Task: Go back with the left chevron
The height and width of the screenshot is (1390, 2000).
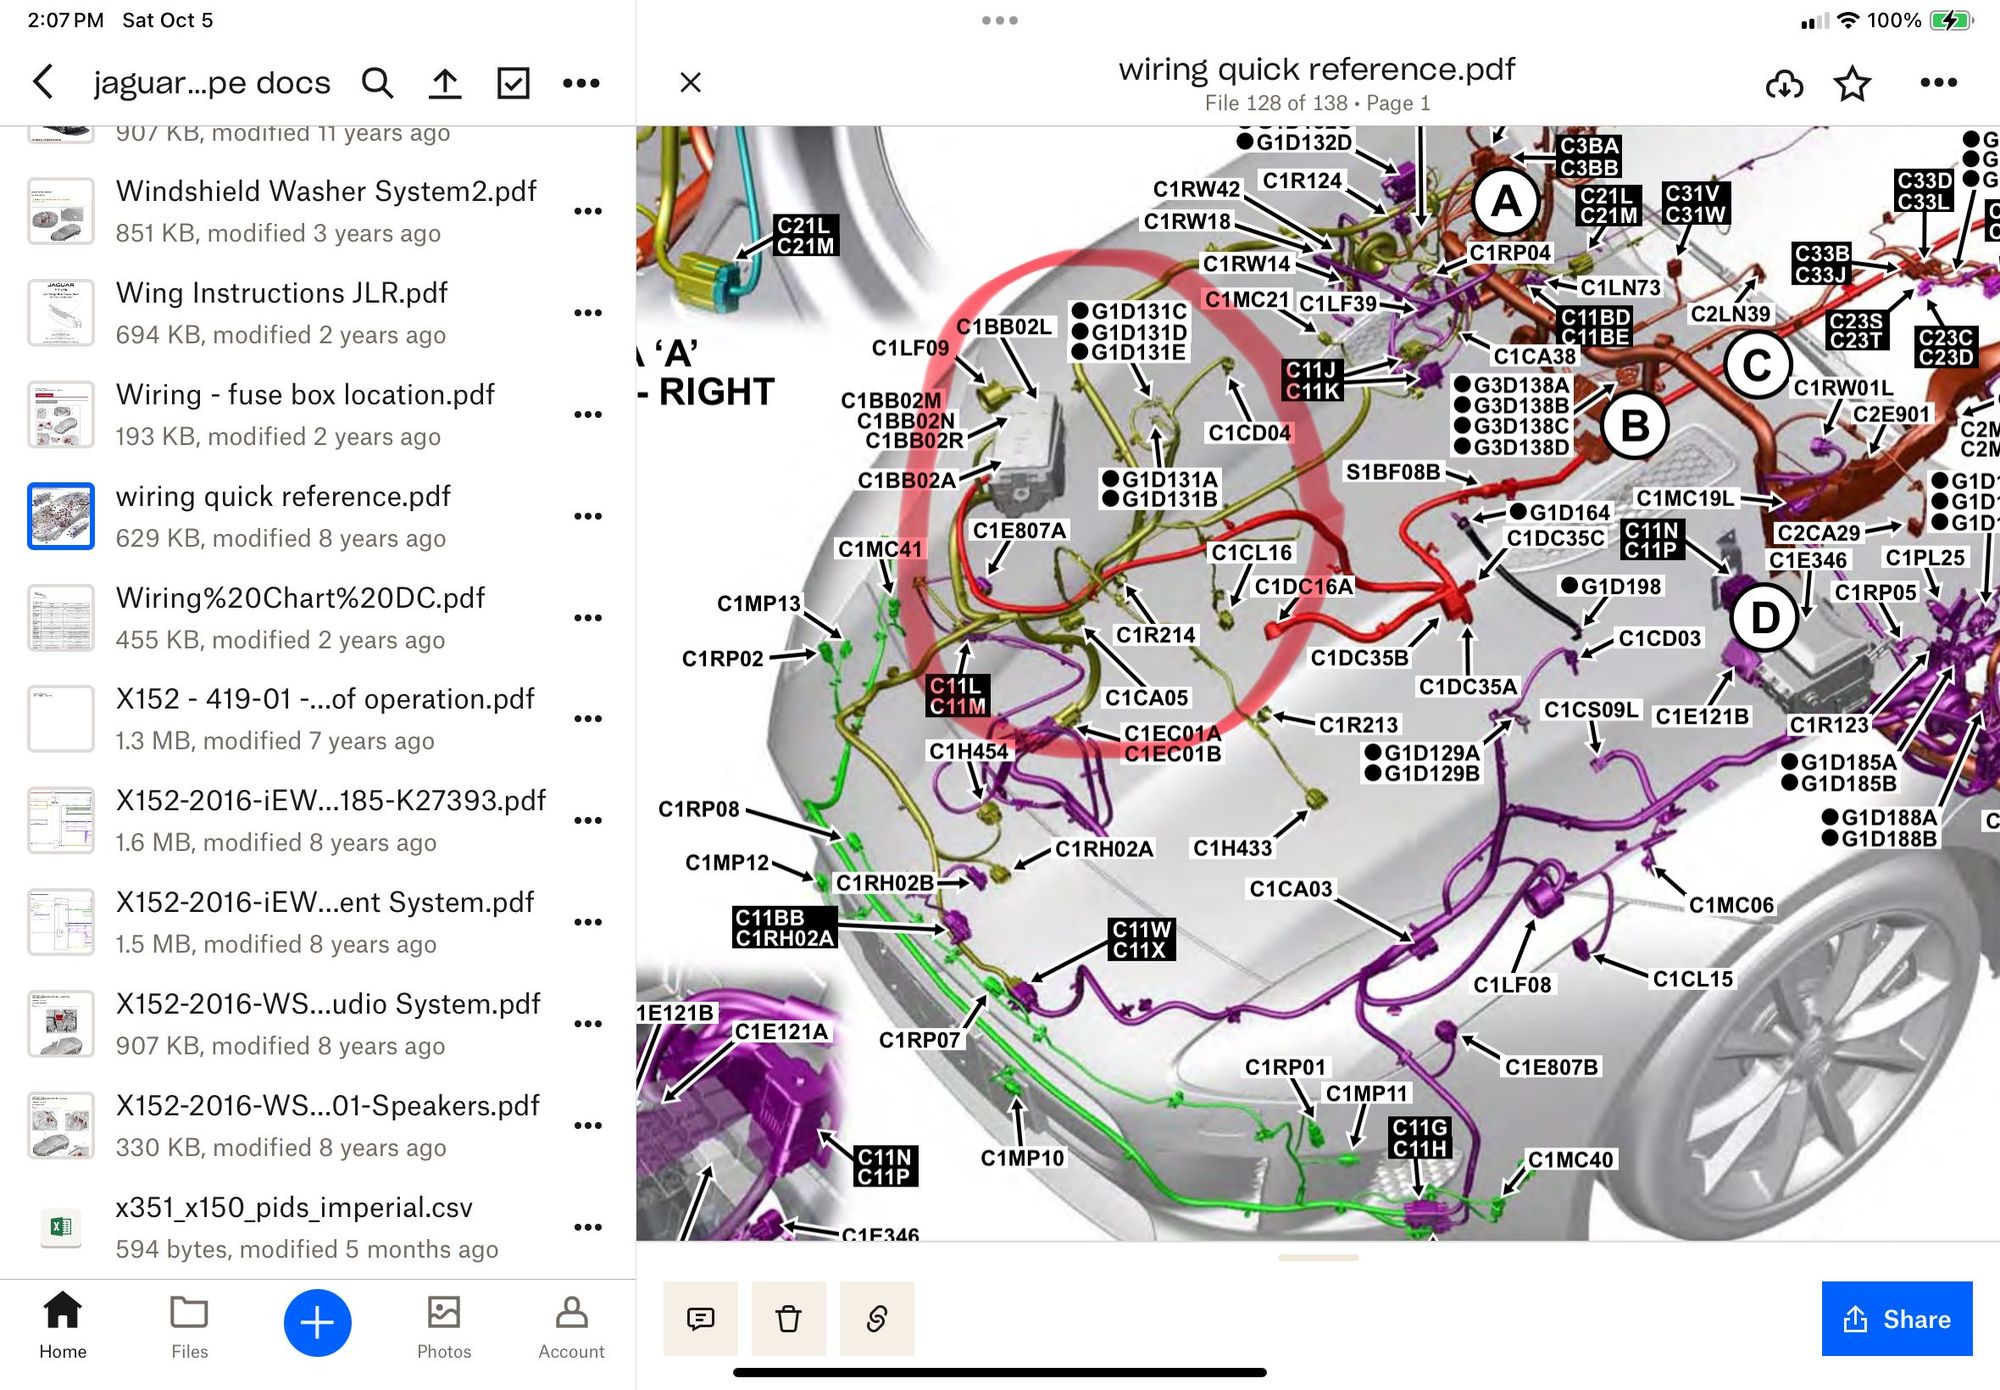Action: [43, 82]
